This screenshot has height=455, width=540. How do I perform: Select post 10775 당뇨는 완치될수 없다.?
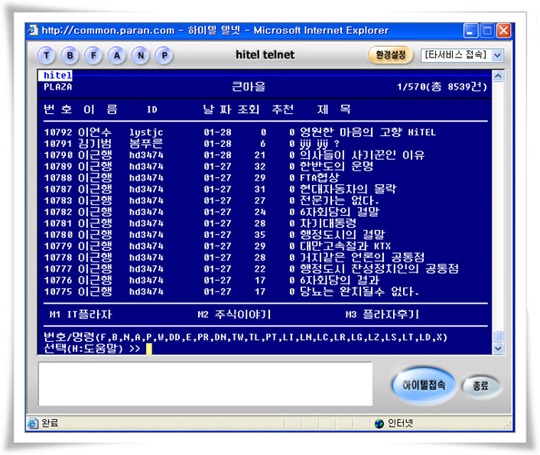point(231,291)
